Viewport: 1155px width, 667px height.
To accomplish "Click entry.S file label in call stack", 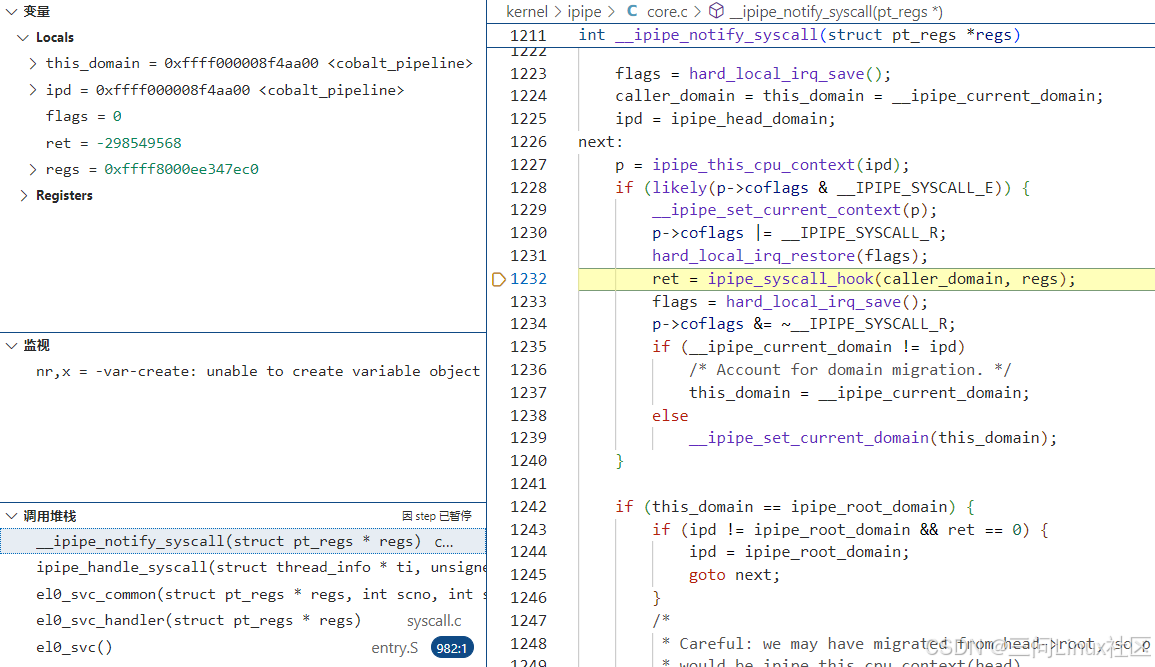I will pos(394,648).
